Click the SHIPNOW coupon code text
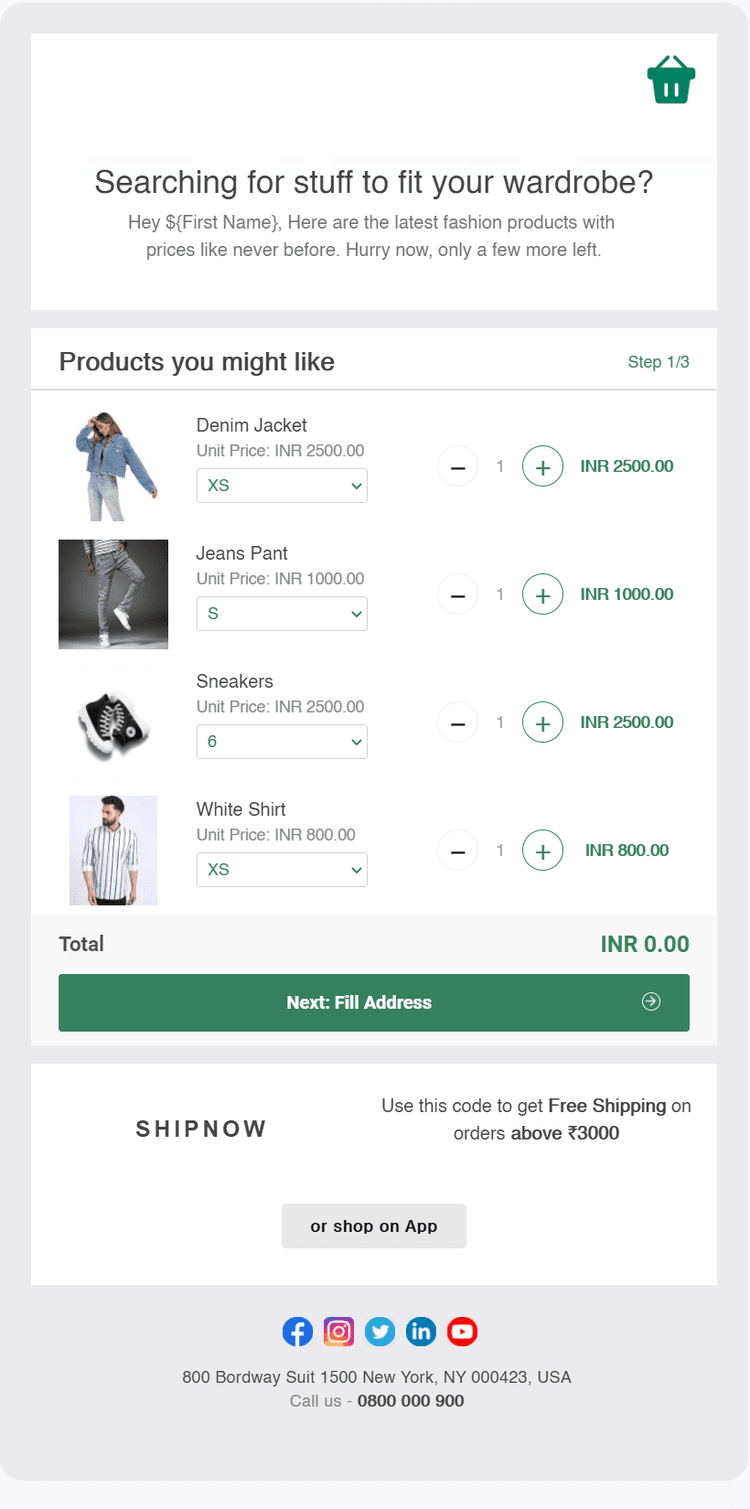 [201, 1129]
